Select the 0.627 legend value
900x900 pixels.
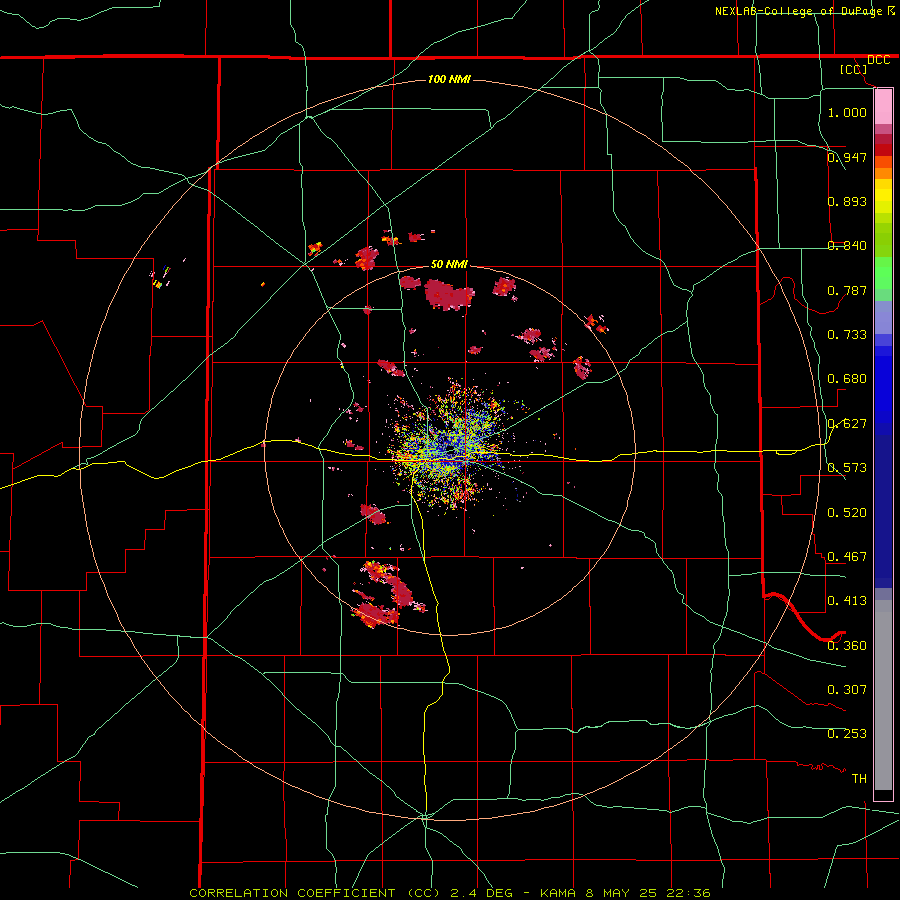coord(847,423)
